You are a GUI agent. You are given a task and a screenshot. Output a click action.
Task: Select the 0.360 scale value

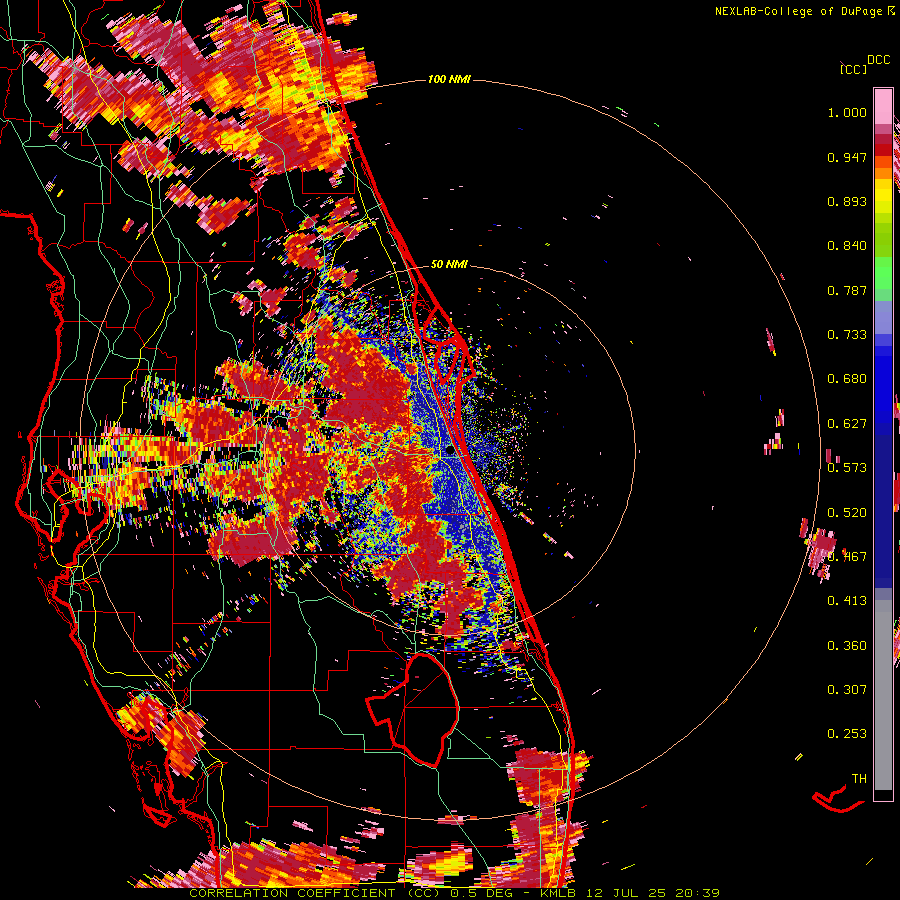tap(847, 645)
